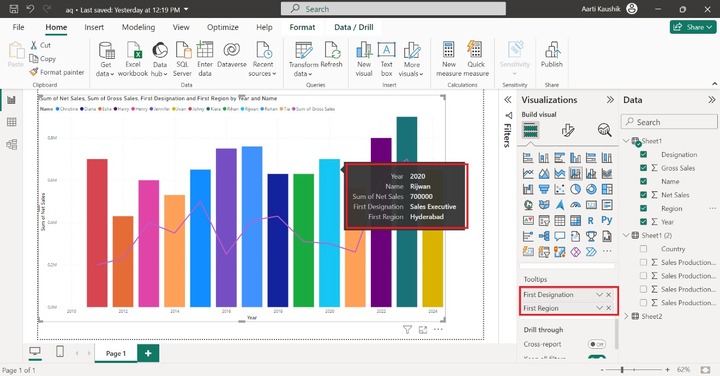Viewport: 720px width, 376px height.
Task: Switch to Report view in left sidebar
Action: [x=11, y=100]
